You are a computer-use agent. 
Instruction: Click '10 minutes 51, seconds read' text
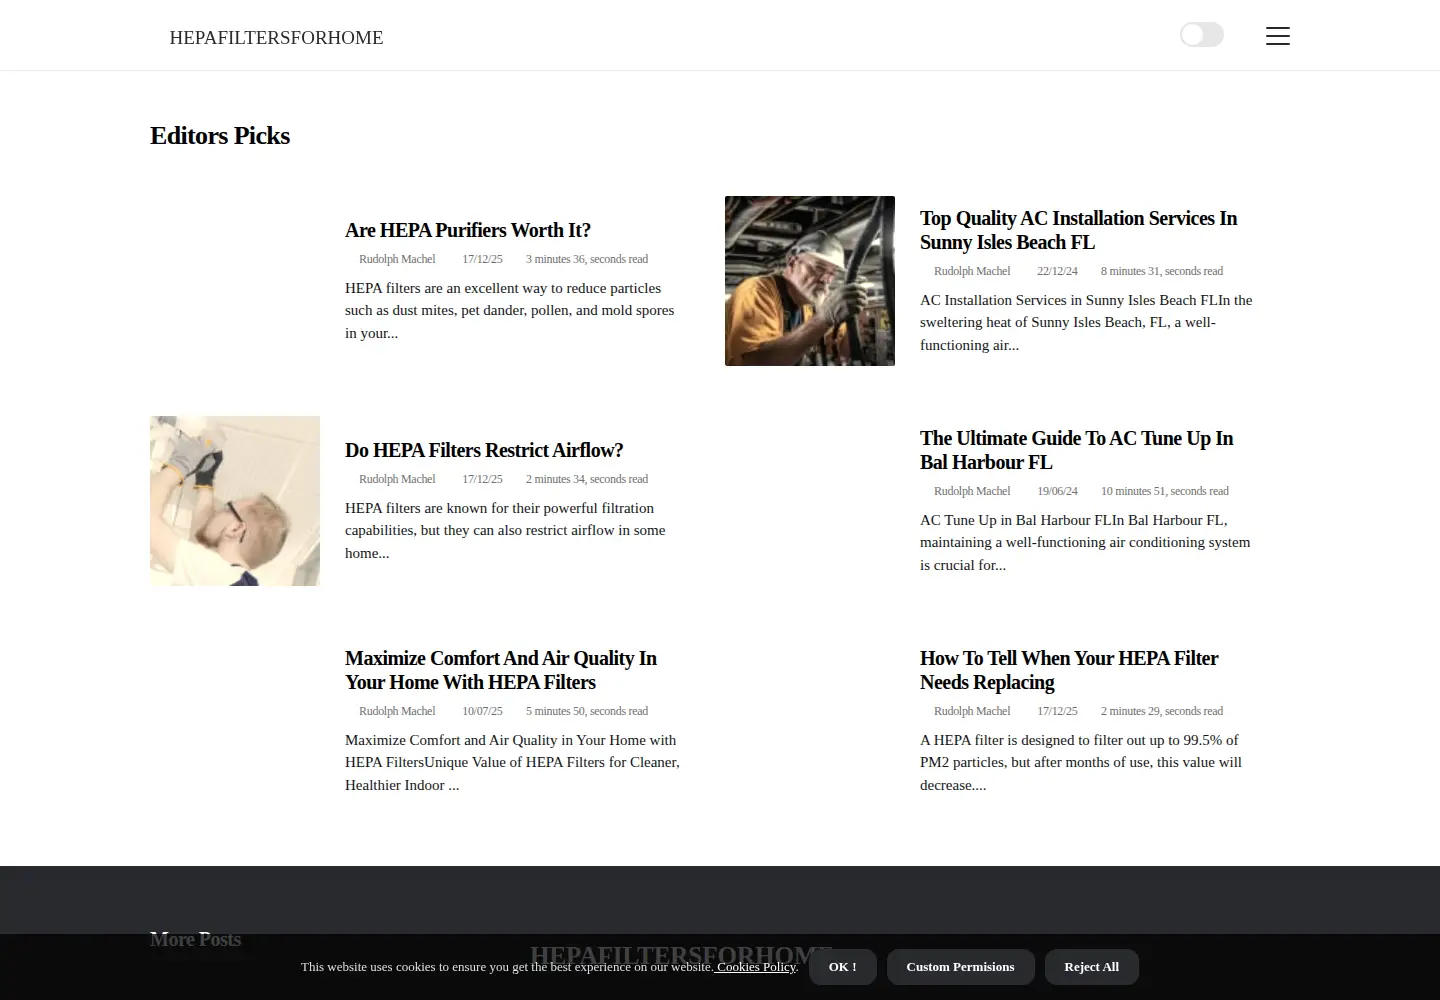(1165, 491)
